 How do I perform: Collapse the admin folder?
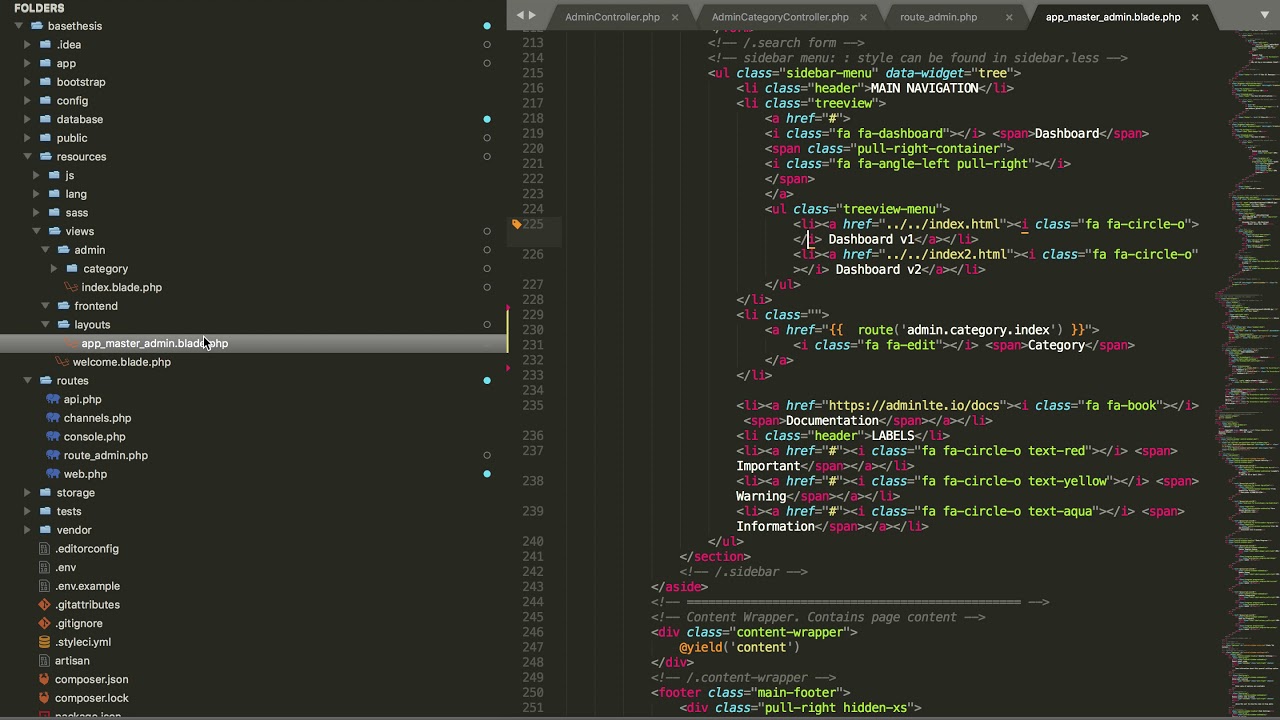click(x=45, y=250)
